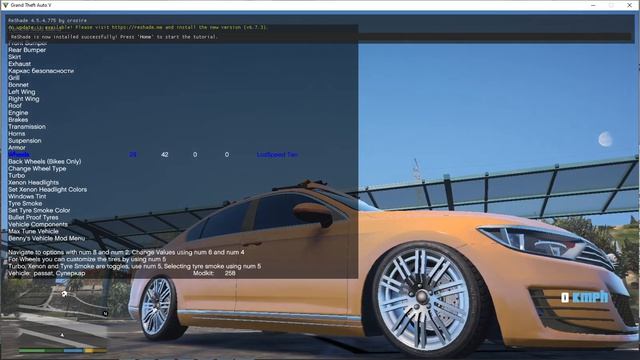Viewport: 640px width, 360px height.
Task: Open Set Tyre Smoke Color
Action: click(39, 210)
